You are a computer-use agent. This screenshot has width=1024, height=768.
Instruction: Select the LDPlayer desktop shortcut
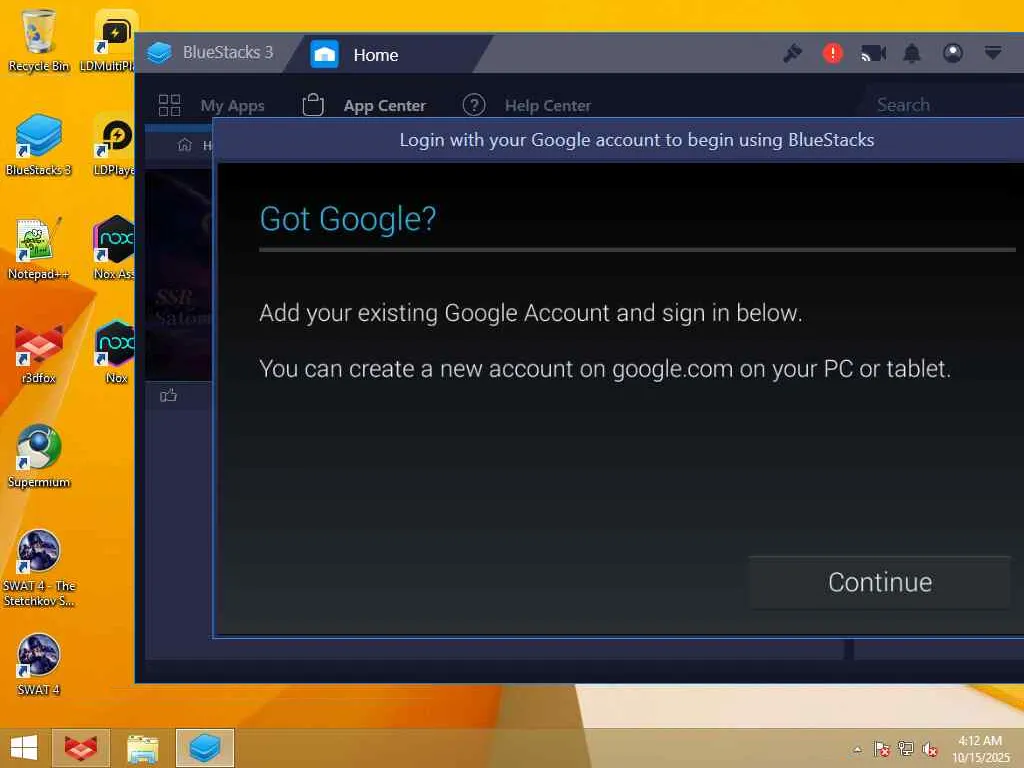click(114, 145)
